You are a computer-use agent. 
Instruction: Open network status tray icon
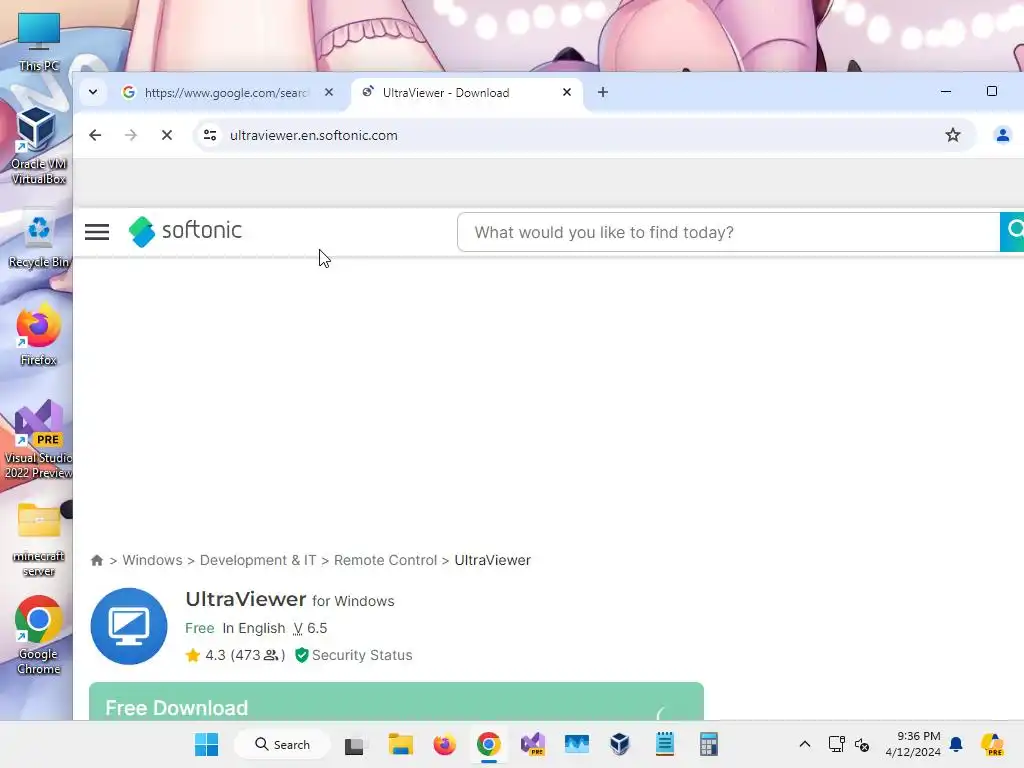(x=837, y=744)
